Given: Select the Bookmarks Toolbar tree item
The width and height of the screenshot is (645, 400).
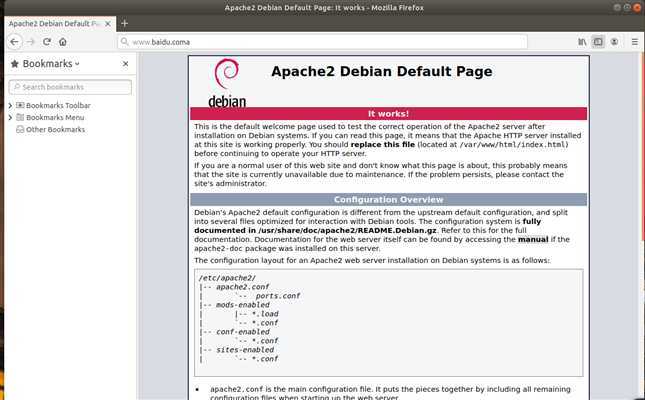Looking at the screenshot, I should [x=53, y=105].
